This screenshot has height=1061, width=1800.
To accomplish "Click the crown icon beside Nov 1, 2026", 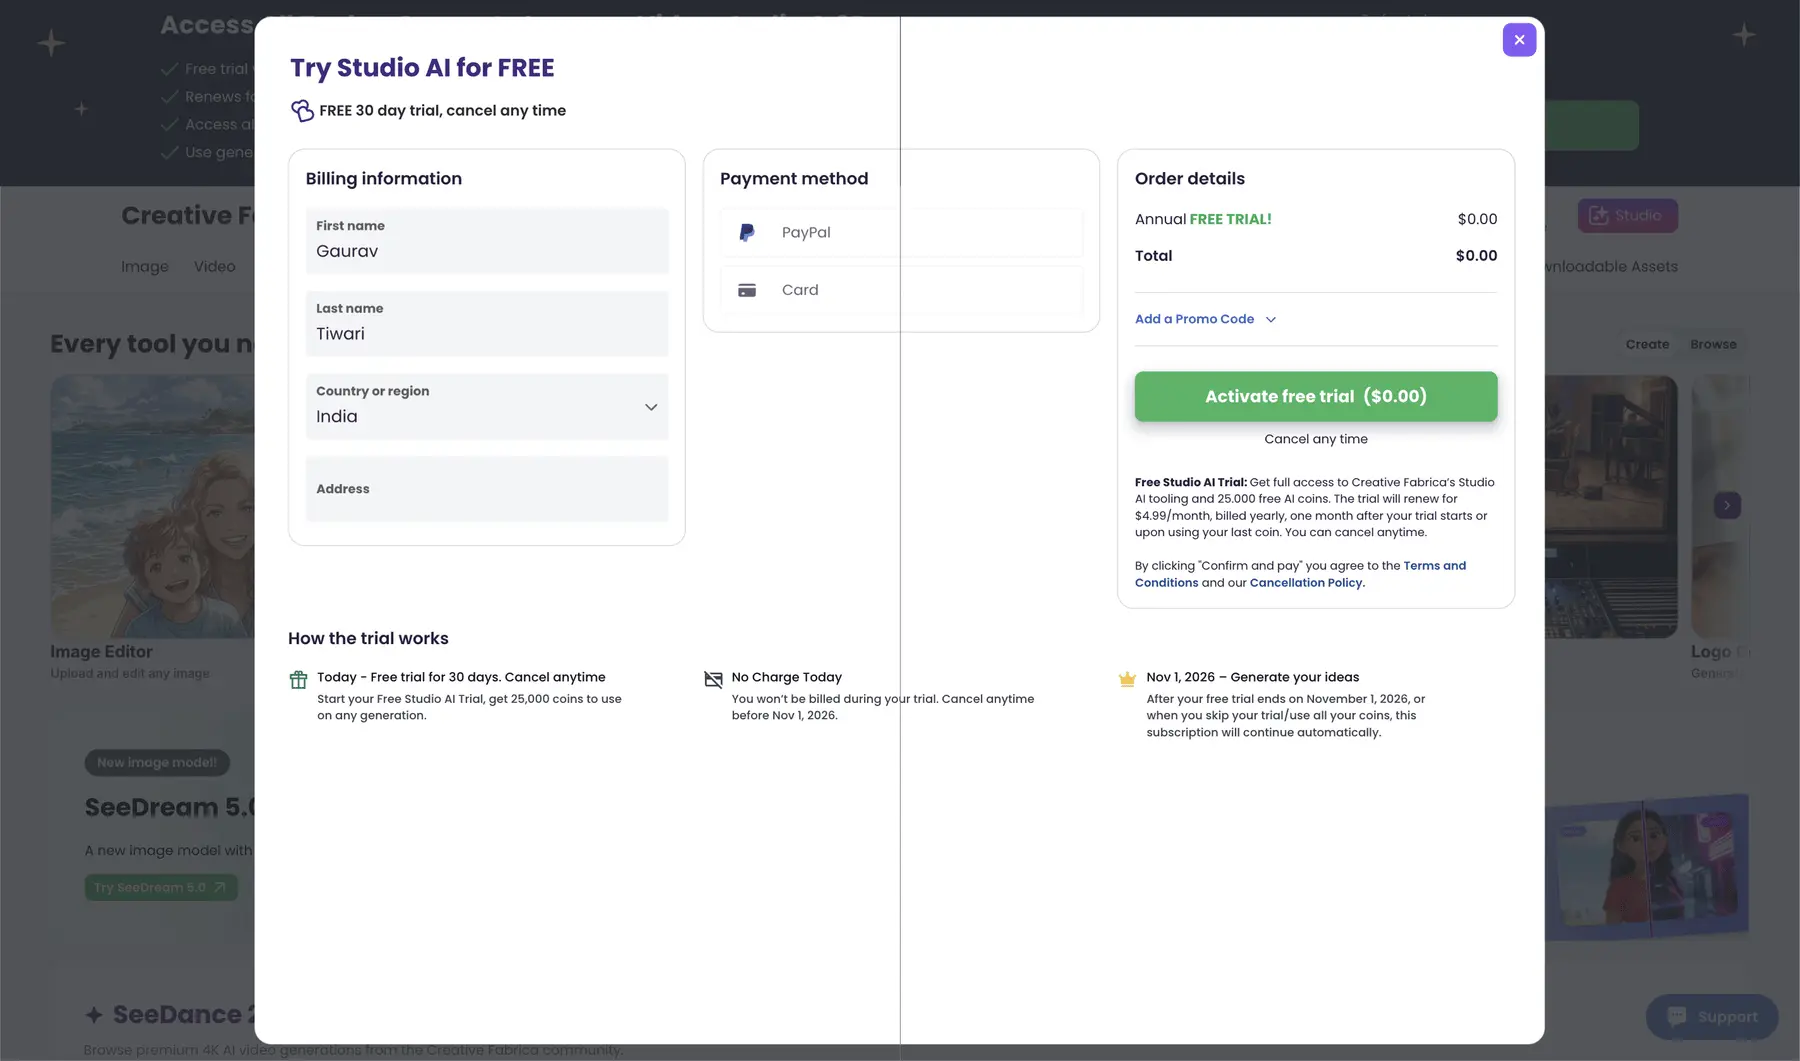I will coord(1127,679).
